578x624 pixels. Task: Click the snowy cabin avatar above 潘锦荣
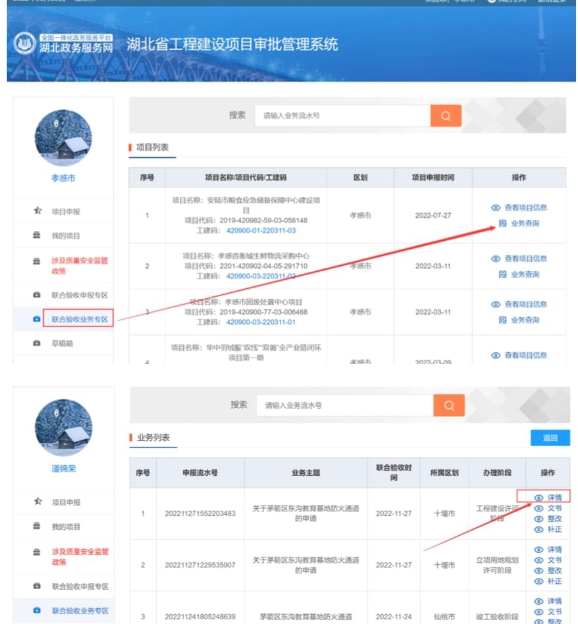coord(63,427)
